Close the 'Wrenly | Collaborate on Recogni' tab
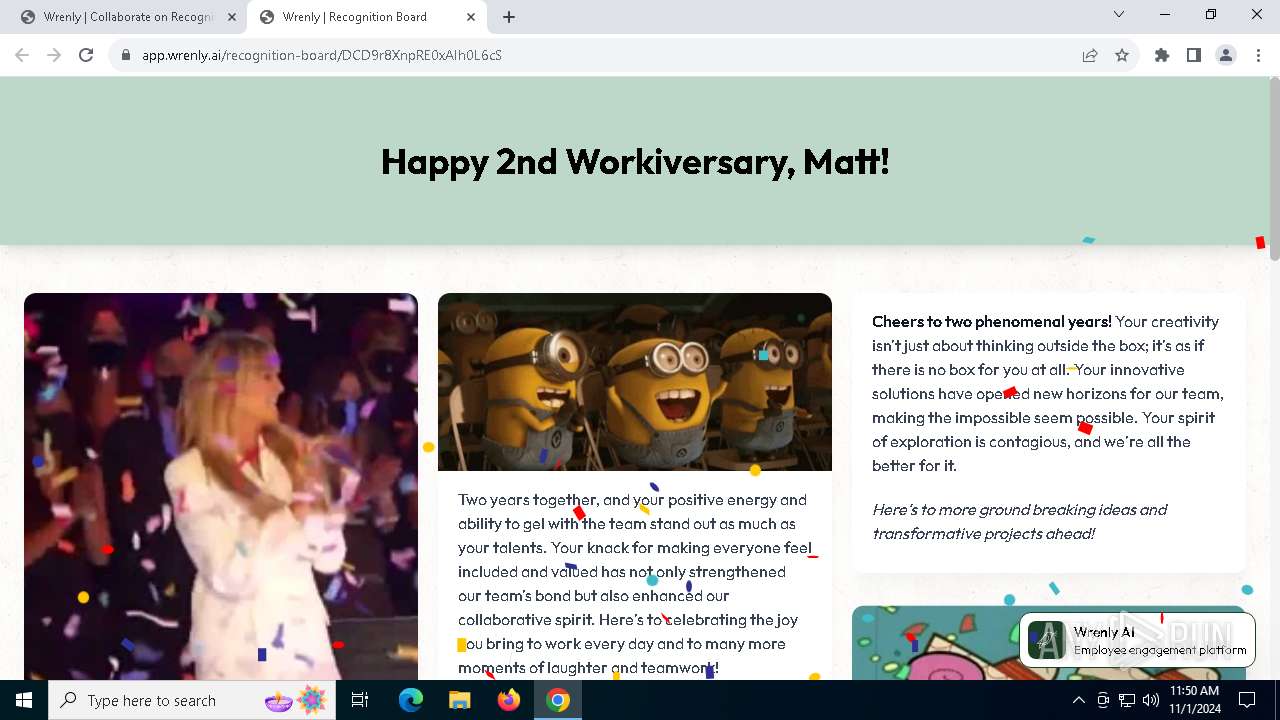The height and width of the screenshot is (720, 1280). [x=232, y=17]
